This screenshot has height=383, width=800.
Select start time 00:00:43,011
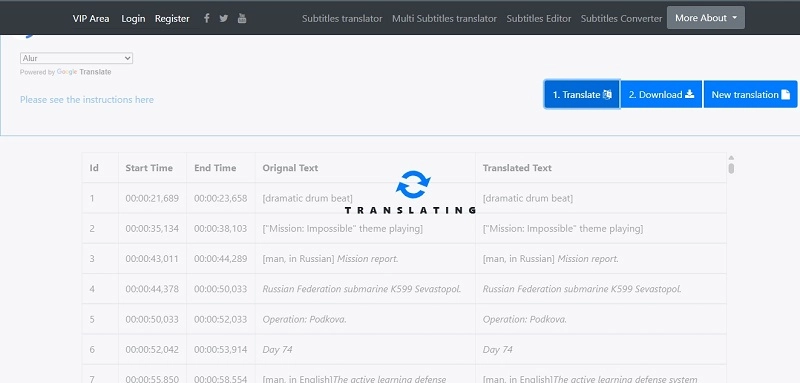click(152, 259)
